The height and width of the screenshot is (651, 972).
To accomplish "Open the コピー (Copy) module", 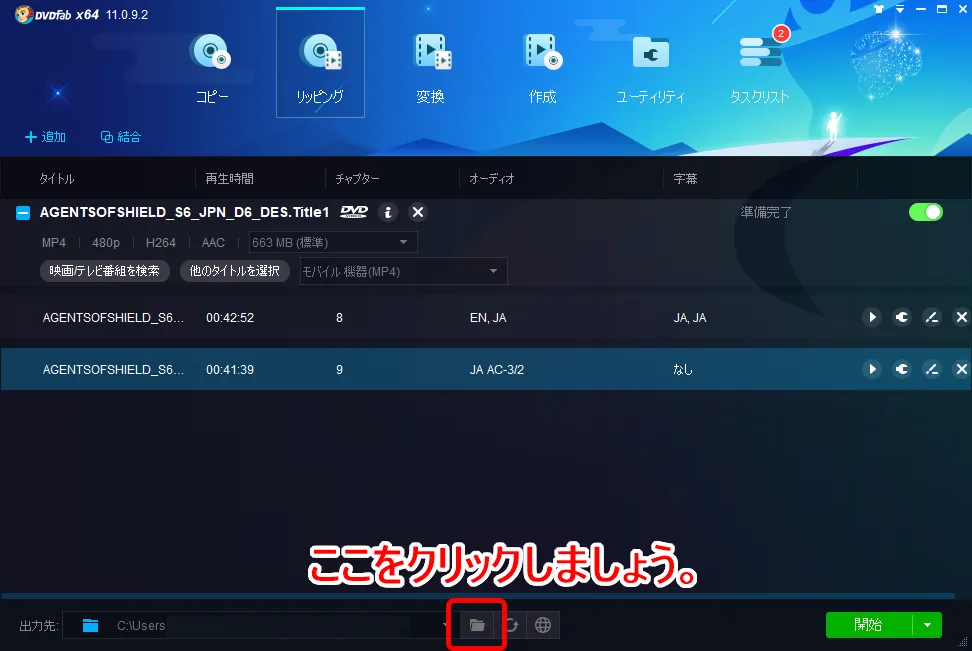I will [211, 68].
